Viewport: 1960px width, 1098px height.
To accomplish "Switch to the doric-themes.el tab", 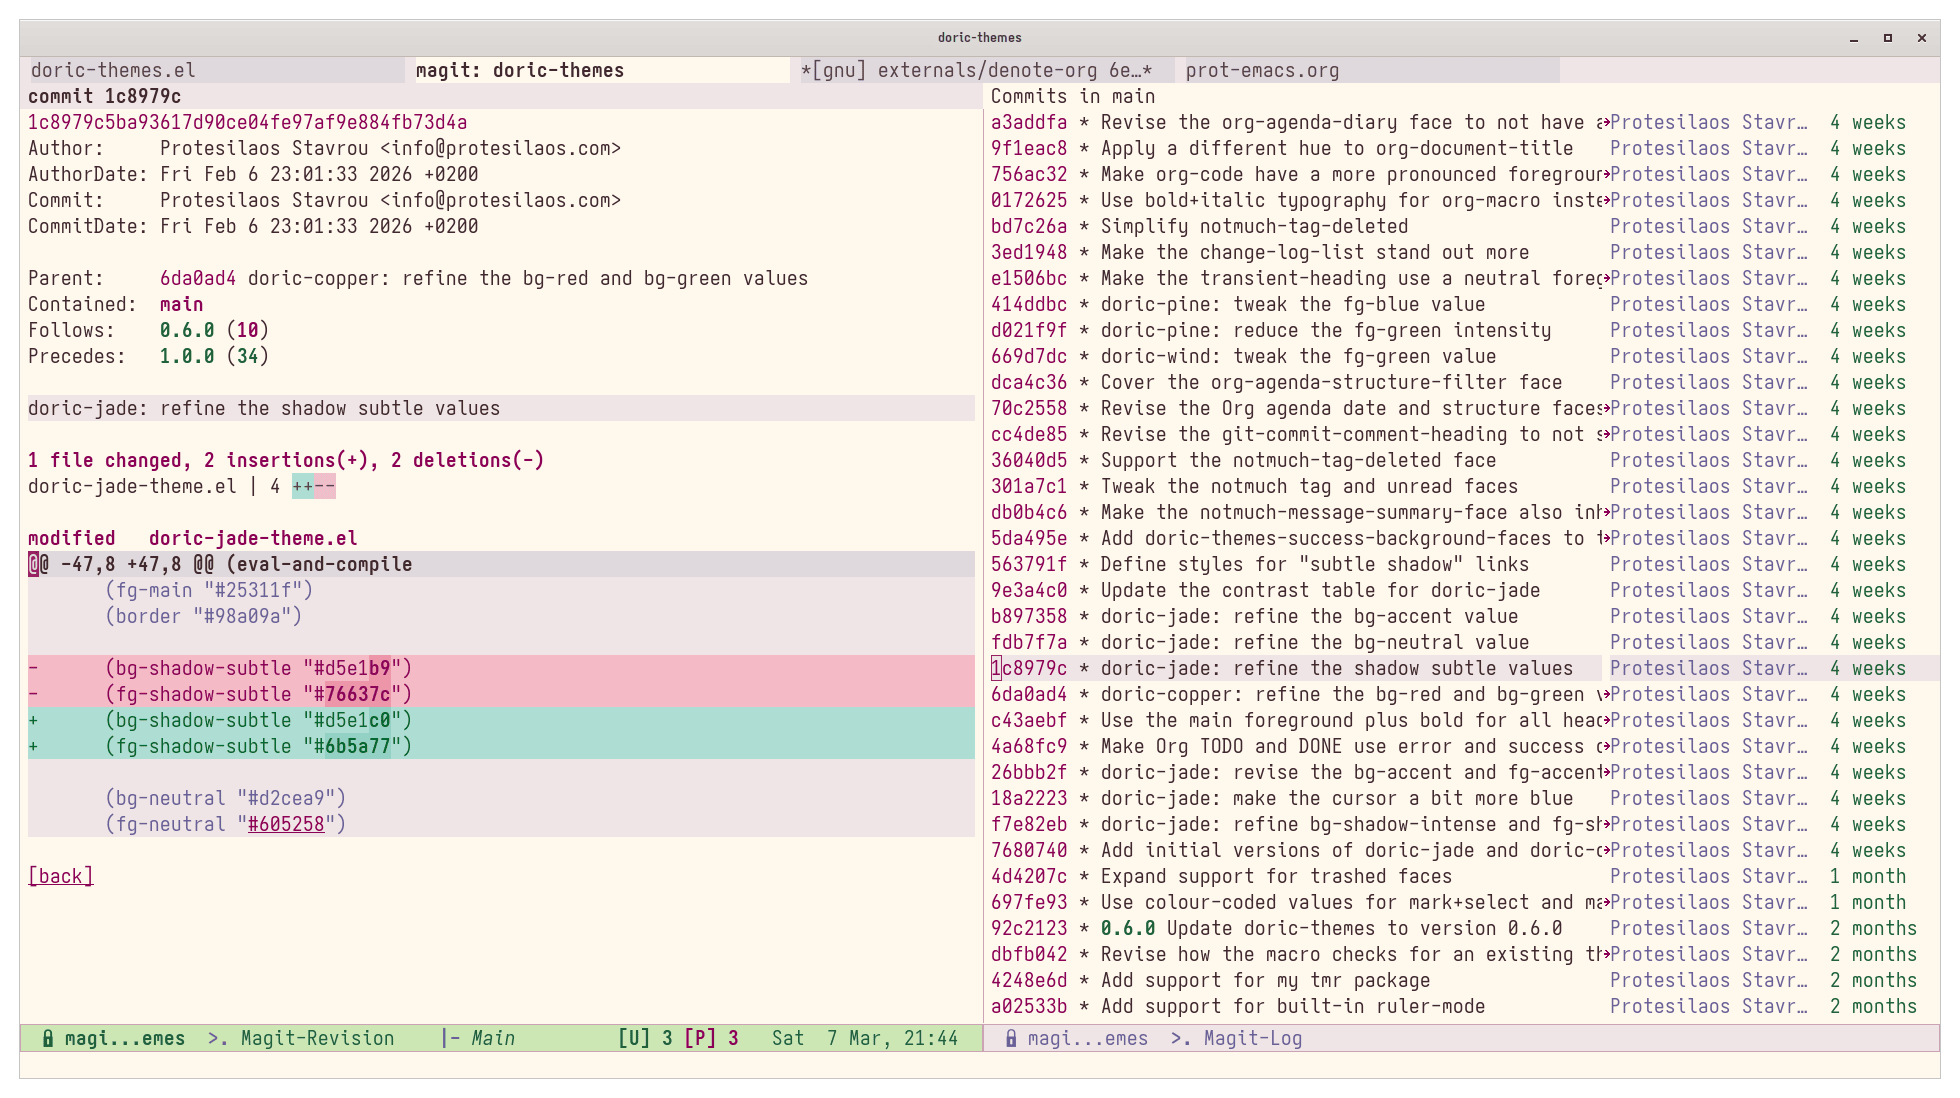I will coord(113,70).
